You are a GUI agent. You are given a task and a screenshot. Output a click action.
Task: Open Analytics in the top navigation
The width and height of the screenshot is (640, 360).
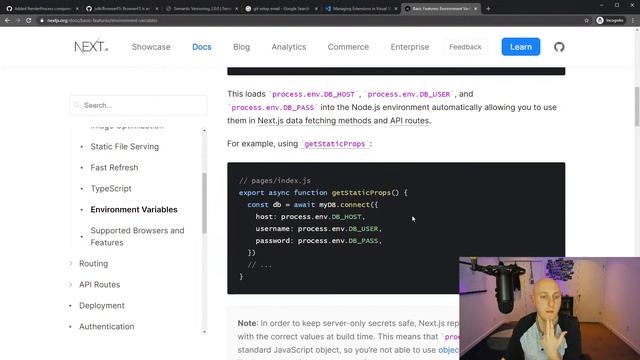point(289,47)
